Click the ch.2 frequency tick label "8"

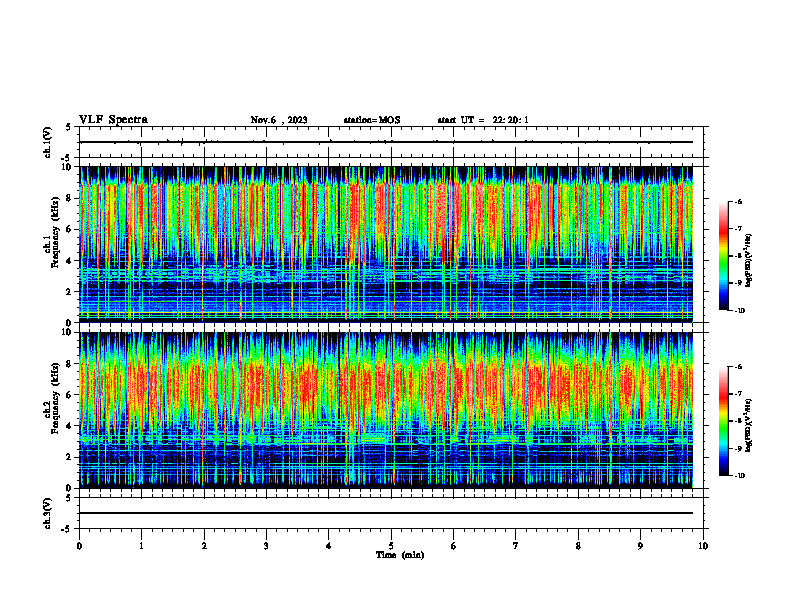coord(70,364)
